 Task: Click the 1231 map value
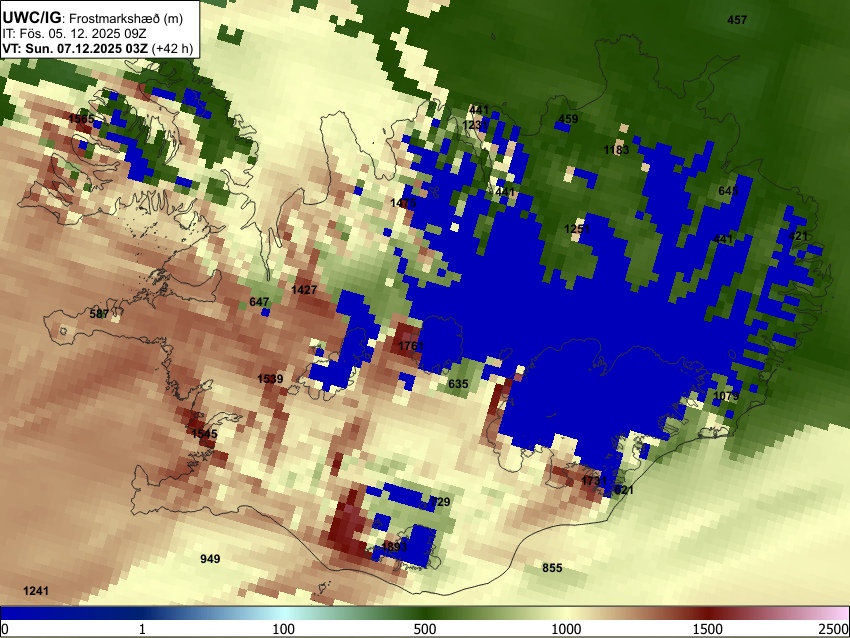[474, 125]
